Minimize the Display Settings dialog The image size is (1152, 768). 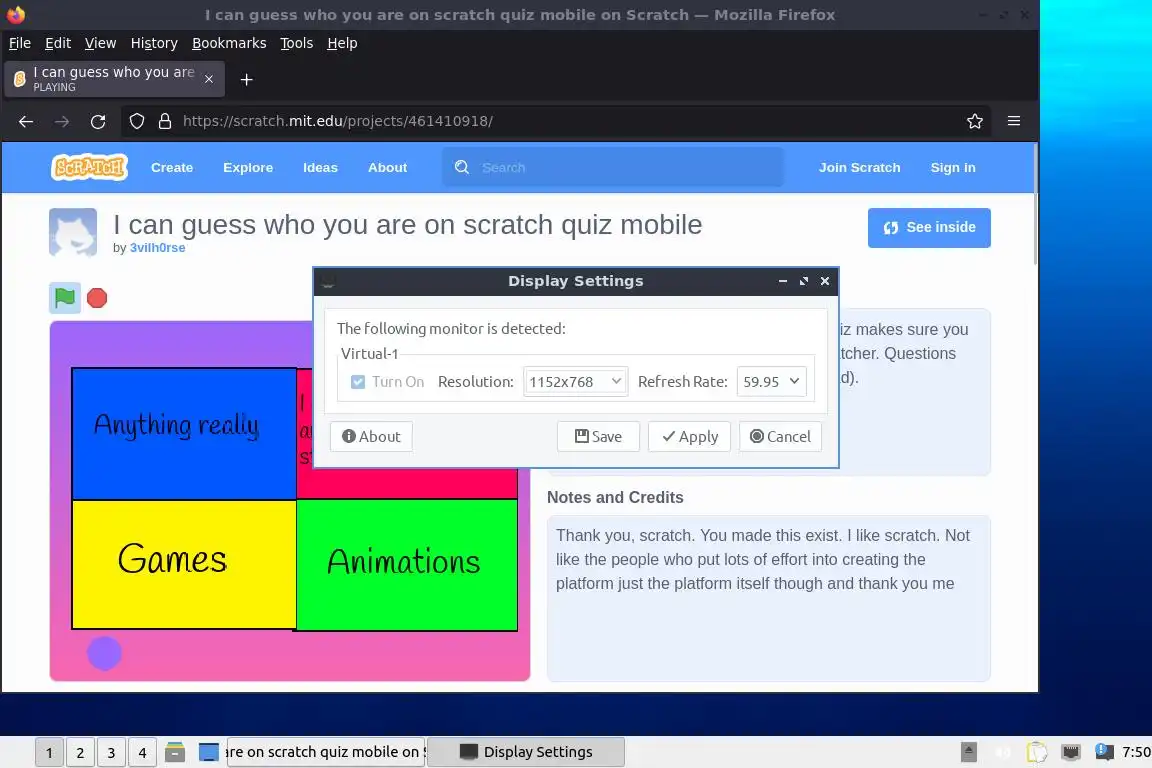click(782, 281)
